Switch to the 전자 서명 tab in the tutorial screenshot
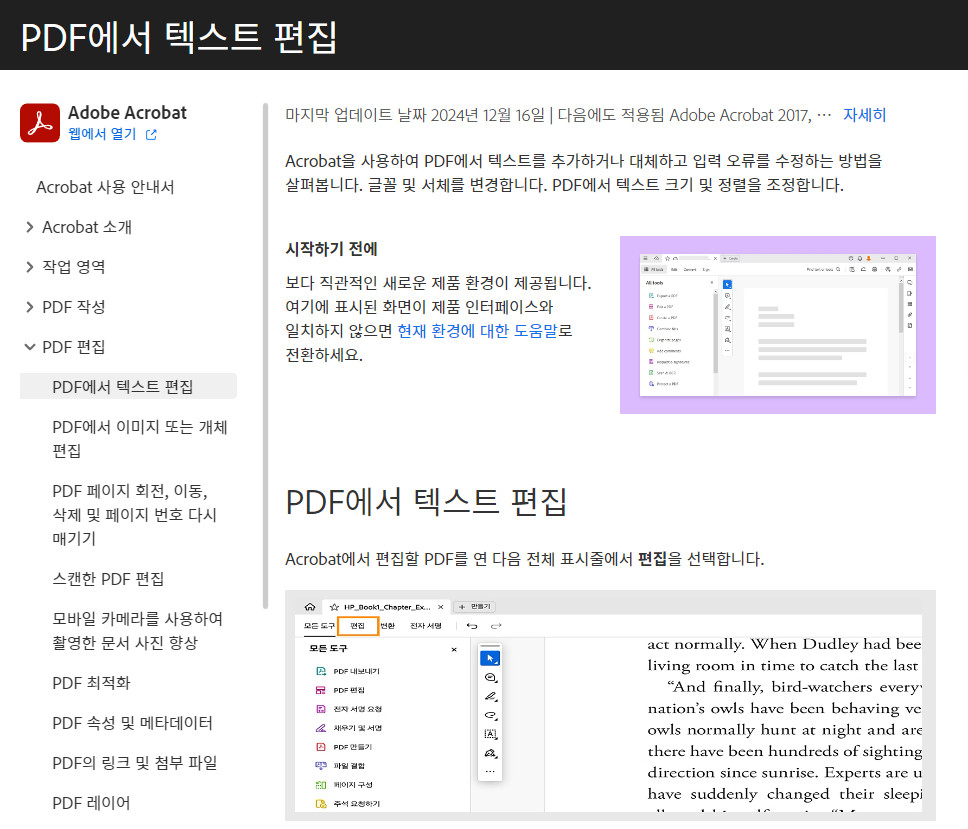Image resolution: width=968 pixels, height=829 pixels. click(426, 626)
